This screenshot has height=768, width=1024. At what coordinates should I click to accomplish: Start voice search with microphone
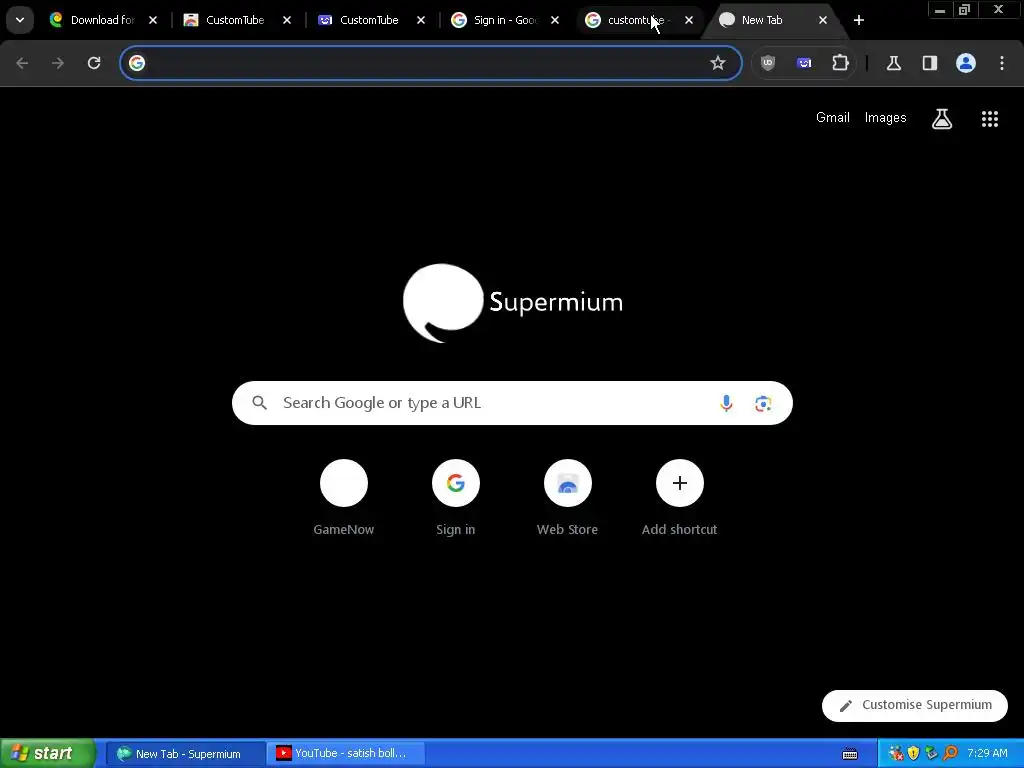click(726, 403)
